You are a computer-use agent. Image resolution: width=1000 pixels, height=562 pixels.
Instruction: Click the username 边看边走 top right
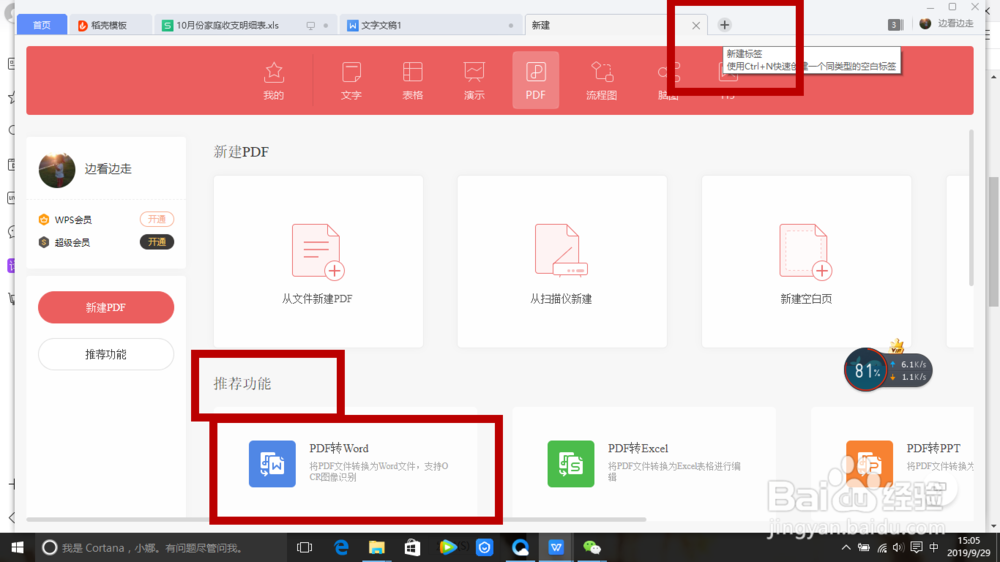click(x=955, y=24)
